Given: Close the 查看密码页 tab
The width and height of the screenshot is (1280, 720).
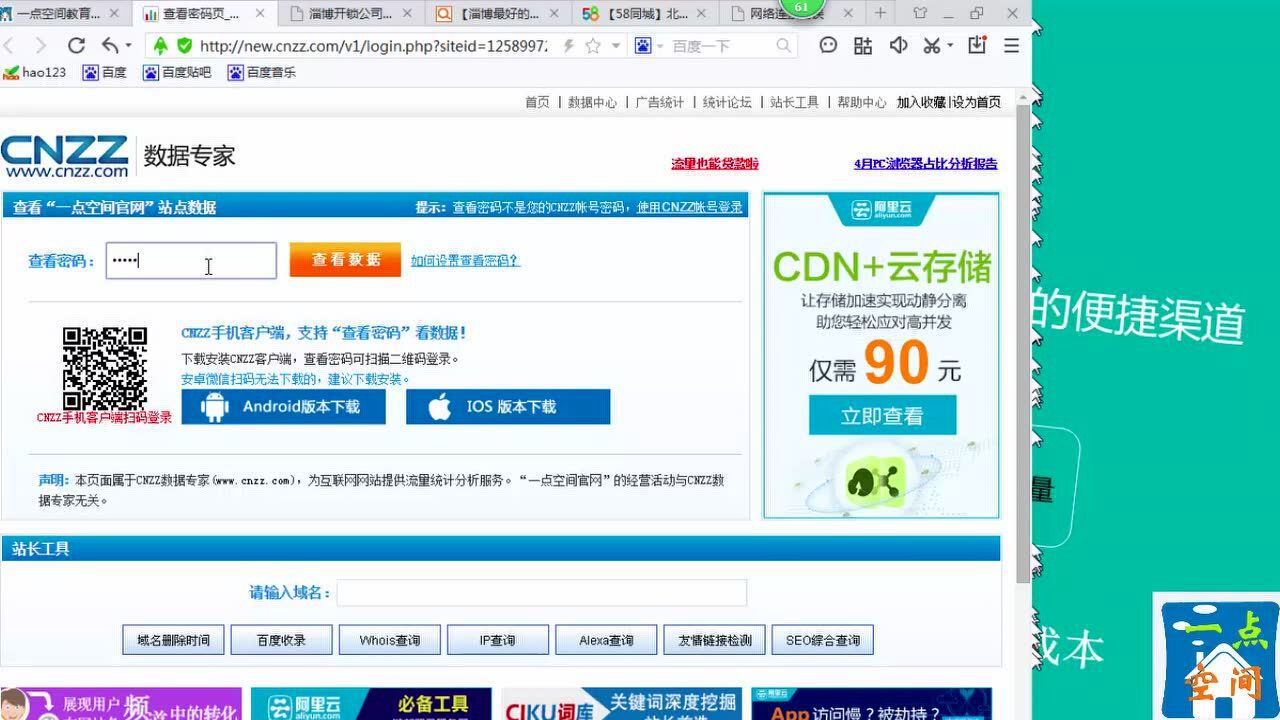Looking at the screenshot, I should pyautogui.click(x=260, y=14).
